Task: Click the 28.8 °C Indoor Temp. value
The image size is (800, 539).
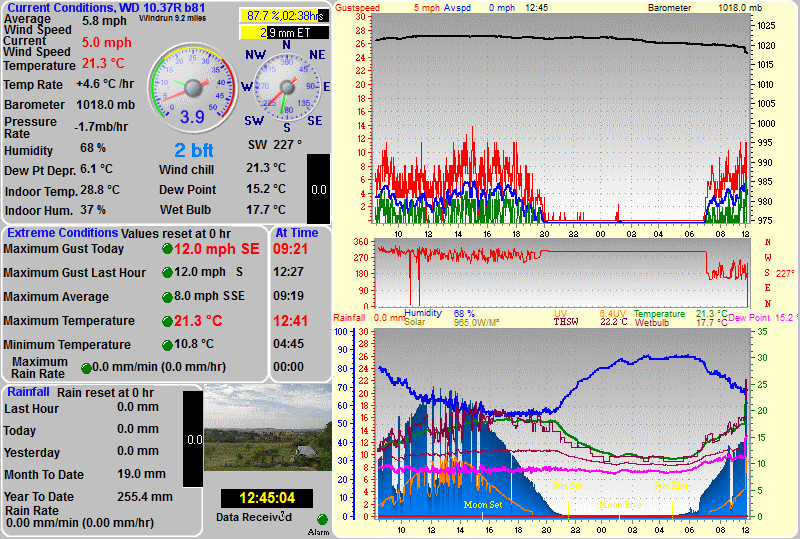Action: pyautogui.click(x=100, y=190)
